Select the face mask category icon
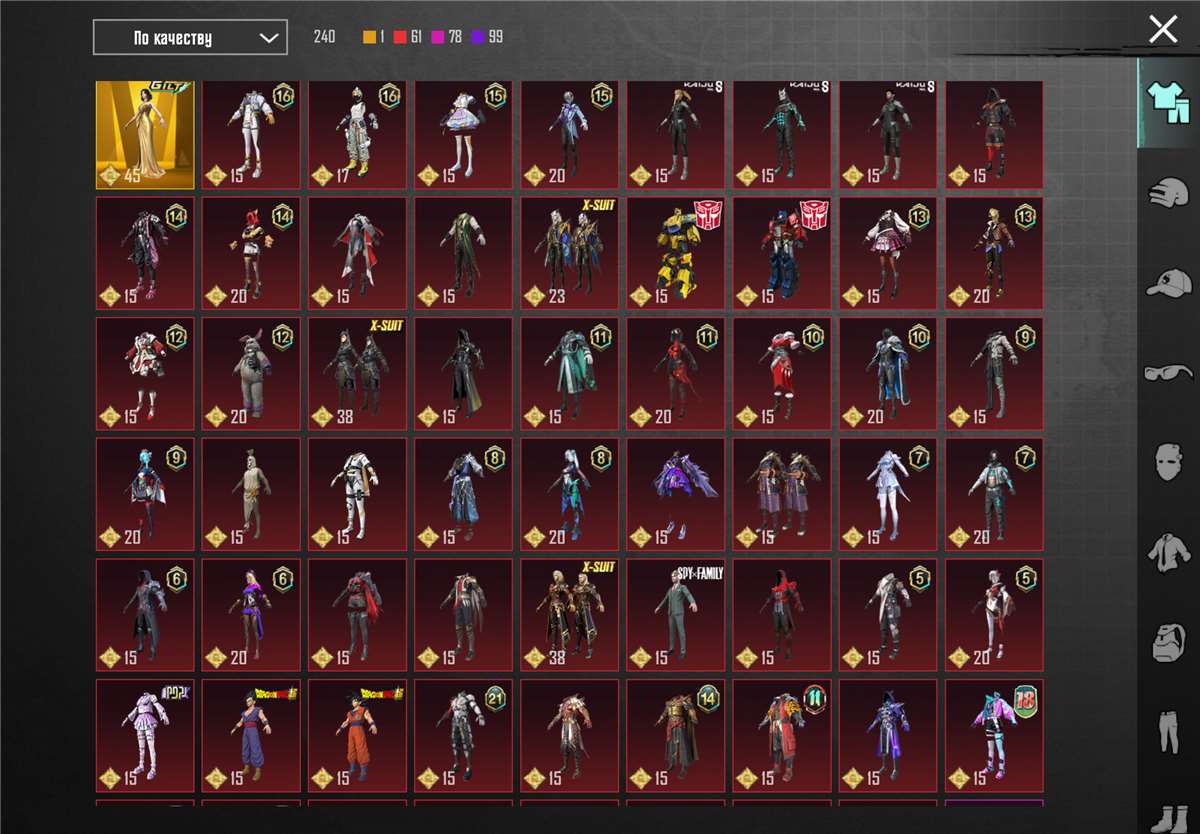This screenshot has height=834, width=1200. click(1166, 463)
